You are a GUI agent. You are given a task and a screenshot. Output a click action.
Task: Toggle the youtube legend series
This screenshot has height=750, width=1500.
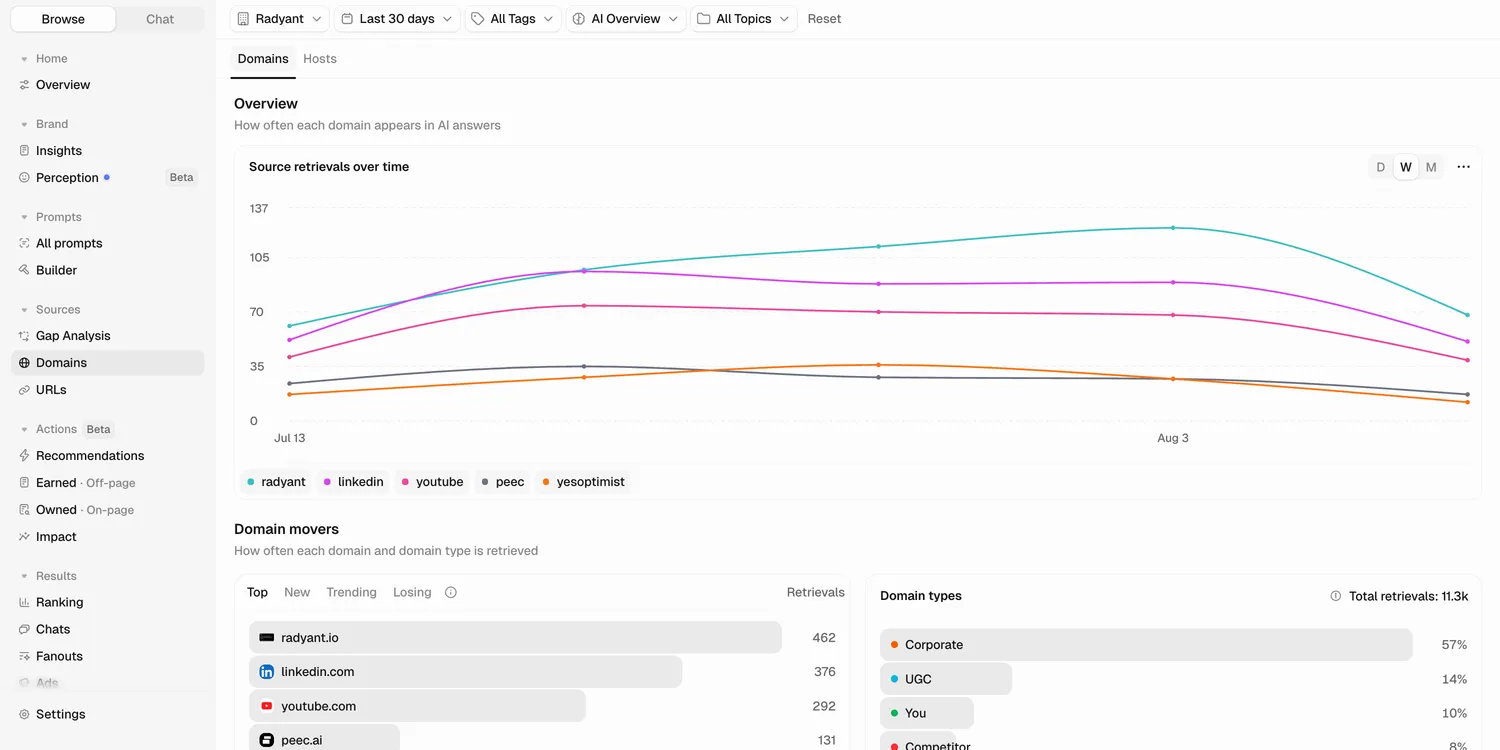click(432, 482)
